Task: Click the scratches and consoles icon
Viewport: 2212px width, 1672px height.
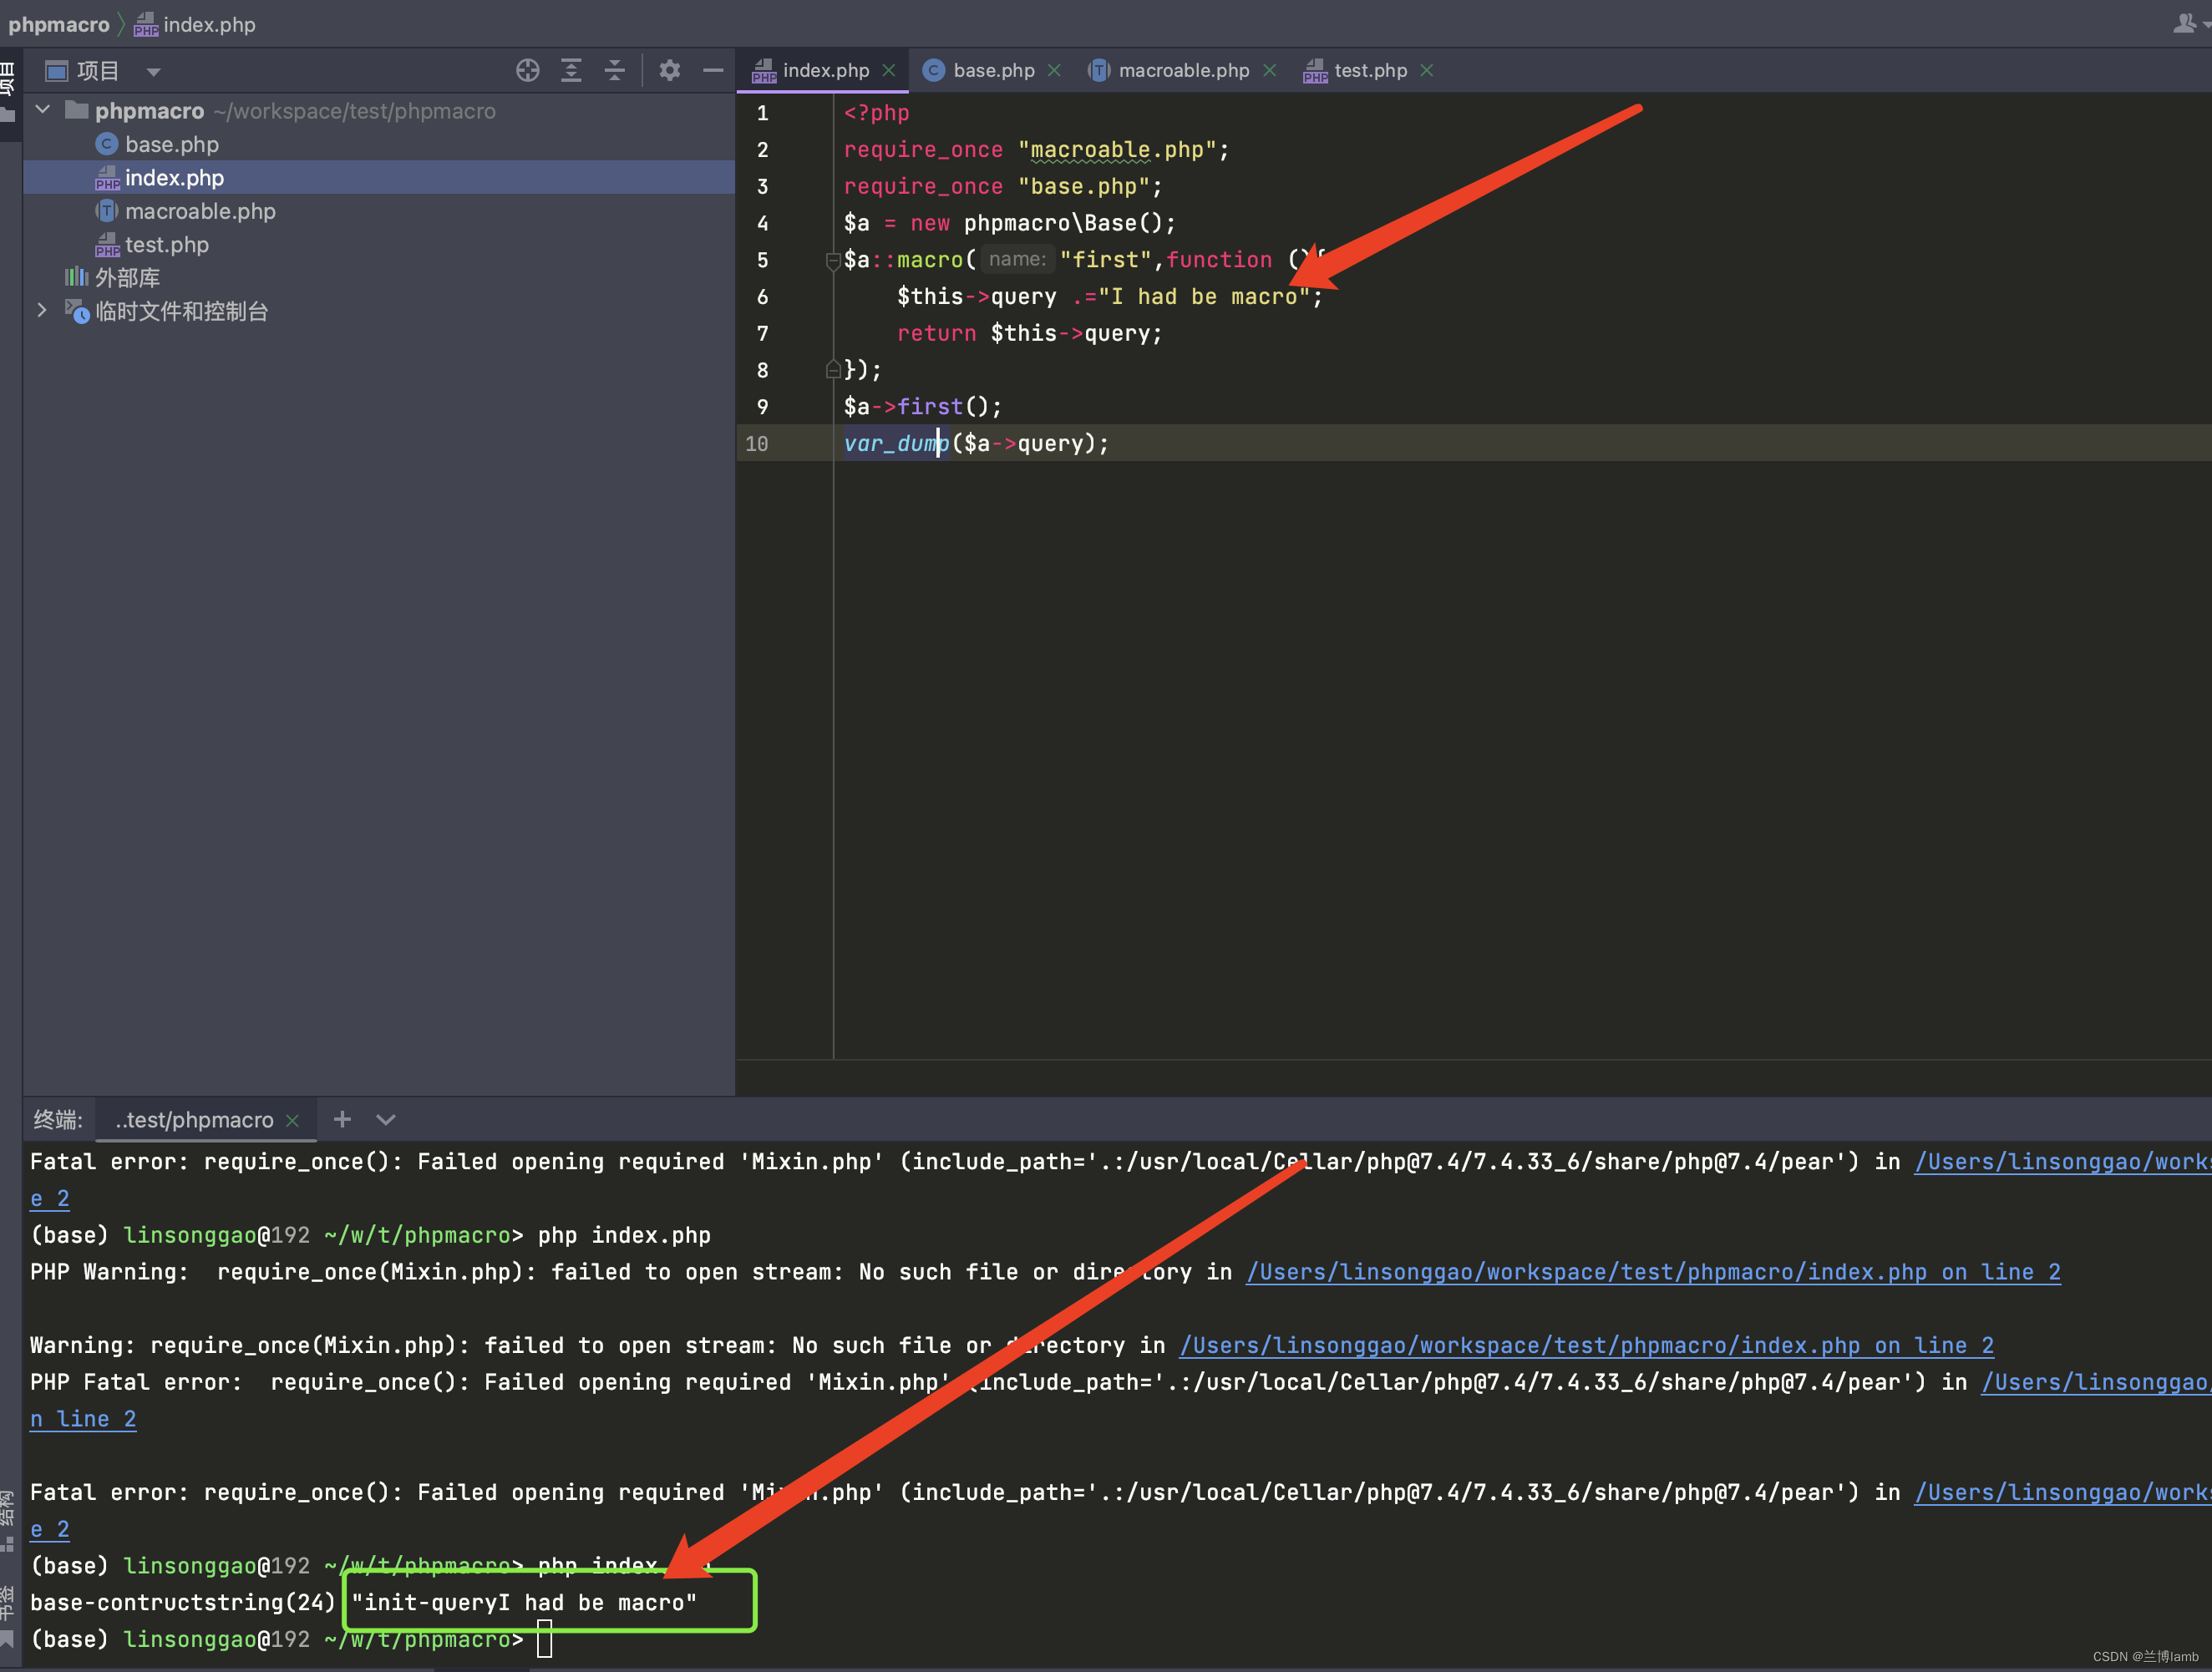Action: tap(77, 311)
